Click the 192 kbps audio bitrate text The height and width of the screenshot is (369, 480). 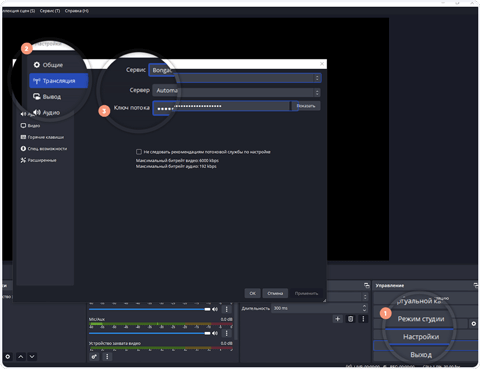[x=176, y=166]
